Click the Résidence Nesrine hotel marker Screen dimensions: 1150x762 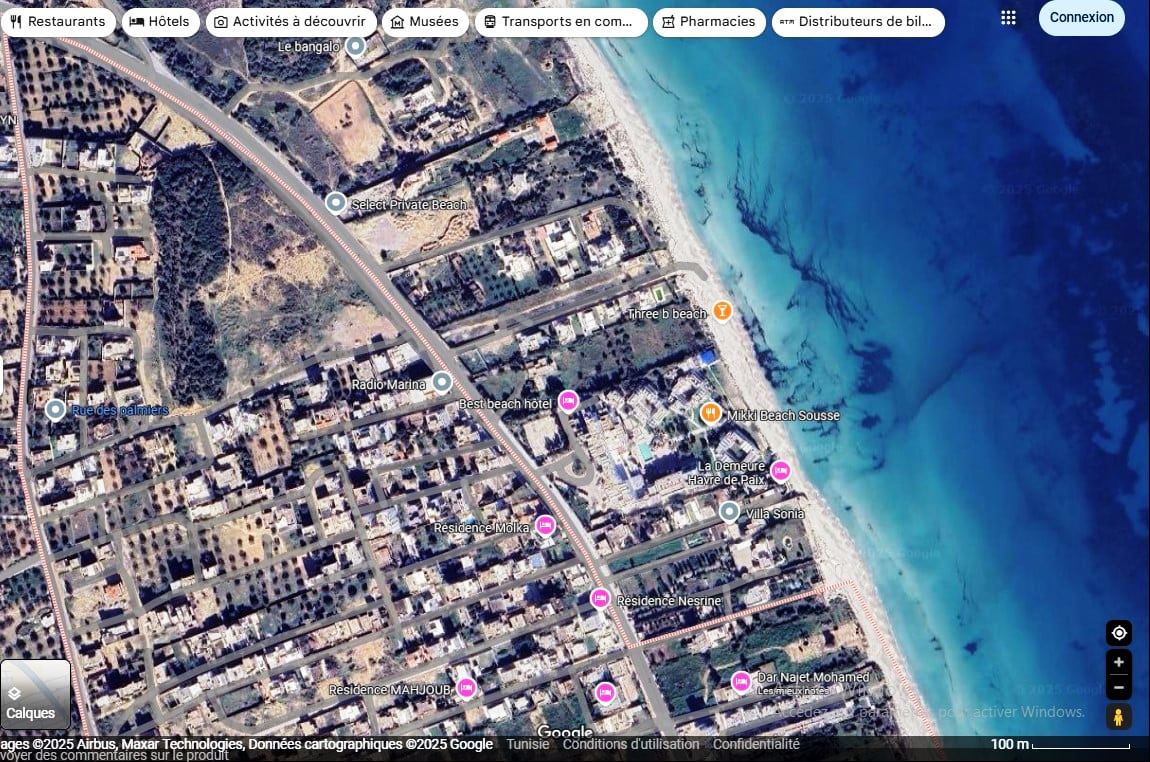pyautogui.click(x=600, y=598)
